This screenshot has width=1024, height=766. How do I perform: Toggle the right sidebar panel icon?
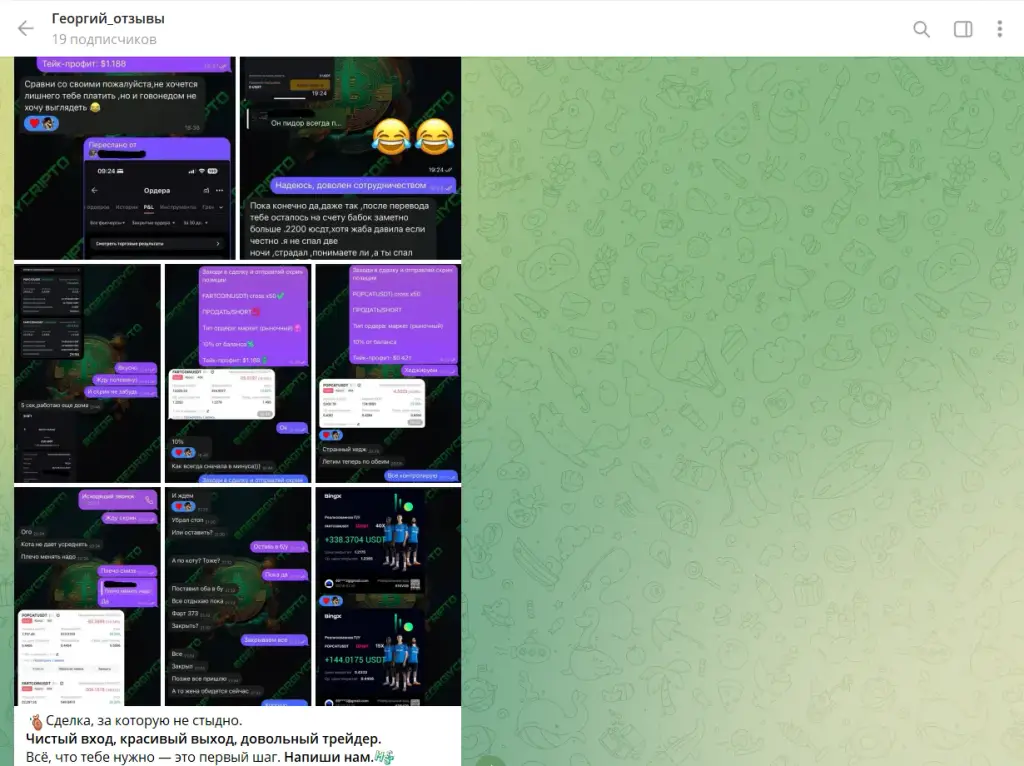point(963,29)
